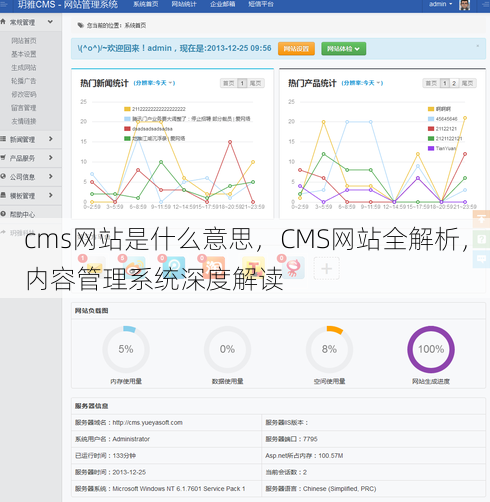490x502 pixels.
Task: Click the template icon beside 模板管理
Action: pos(3,195)
